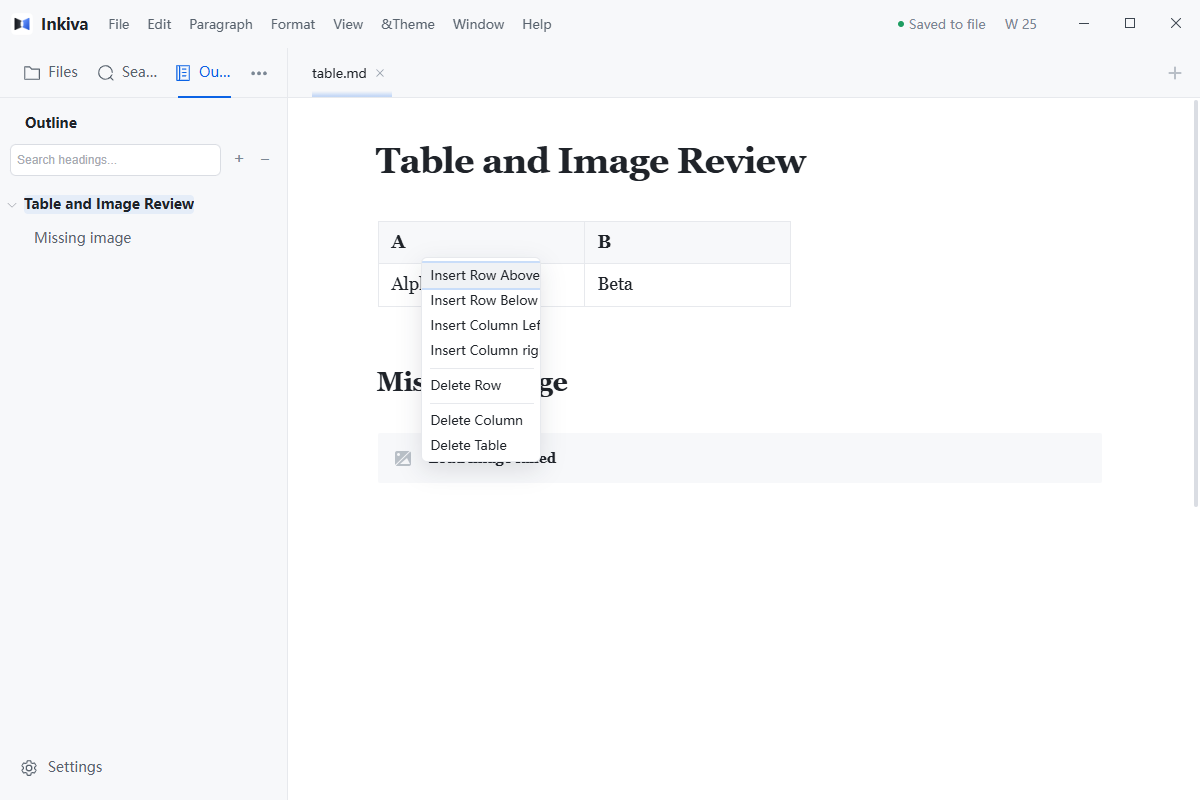Click the Inkiva app logo icon
This screenshot has height=800, width=1200.
pos(22,24)
